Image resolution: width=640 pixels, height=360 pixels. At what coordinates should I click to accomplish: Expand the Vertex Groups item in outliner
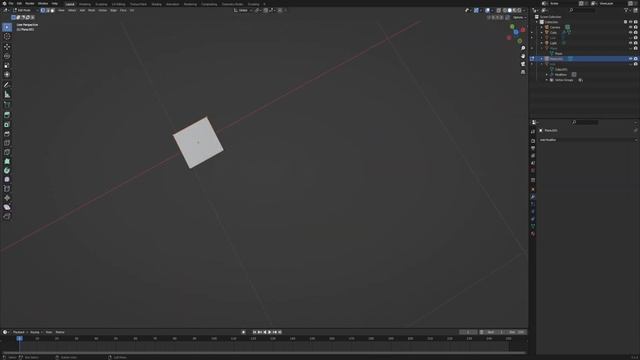547,80
